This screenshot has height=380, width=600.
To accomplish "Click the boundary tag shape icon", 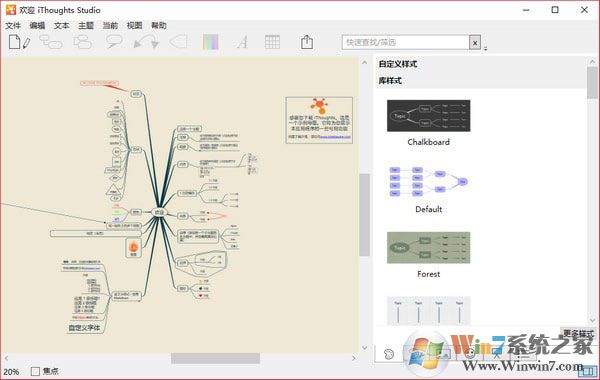I will click(x=178, y=42).
